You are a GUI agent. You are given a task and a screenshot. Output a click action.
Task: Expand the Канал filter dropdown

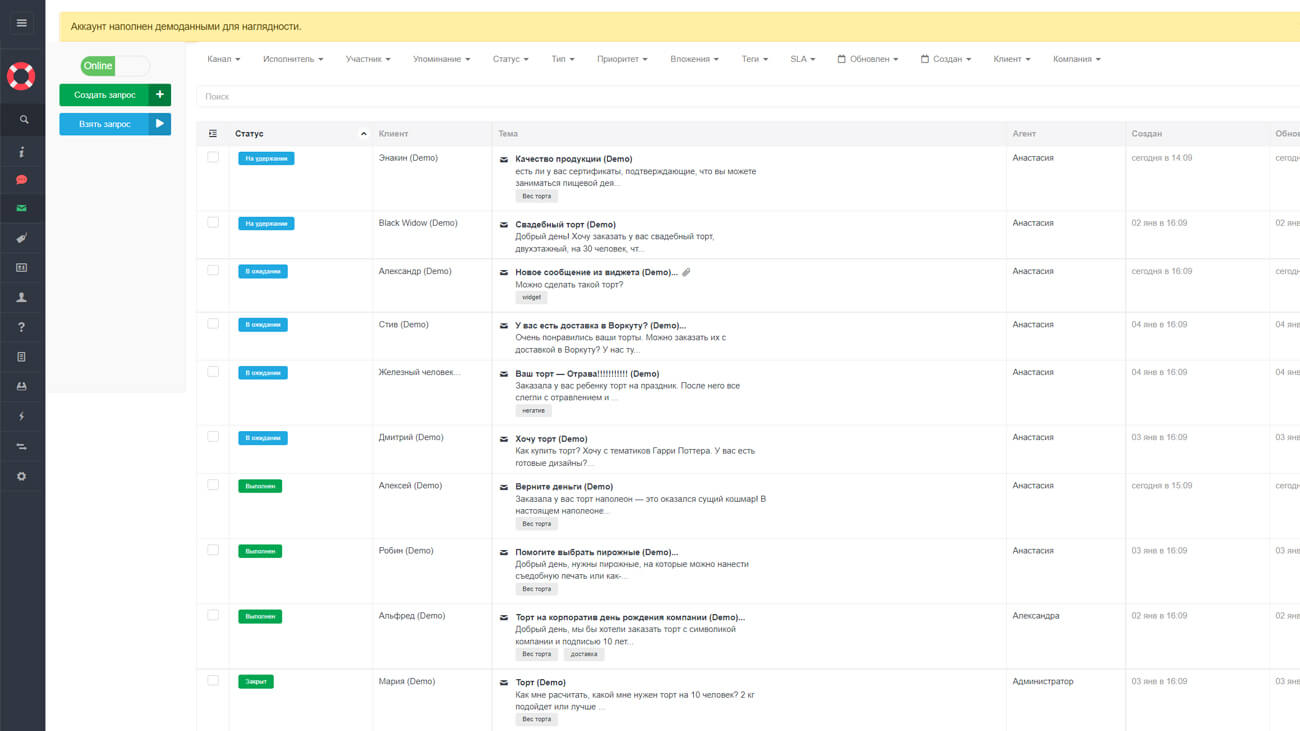coord(223,59)
